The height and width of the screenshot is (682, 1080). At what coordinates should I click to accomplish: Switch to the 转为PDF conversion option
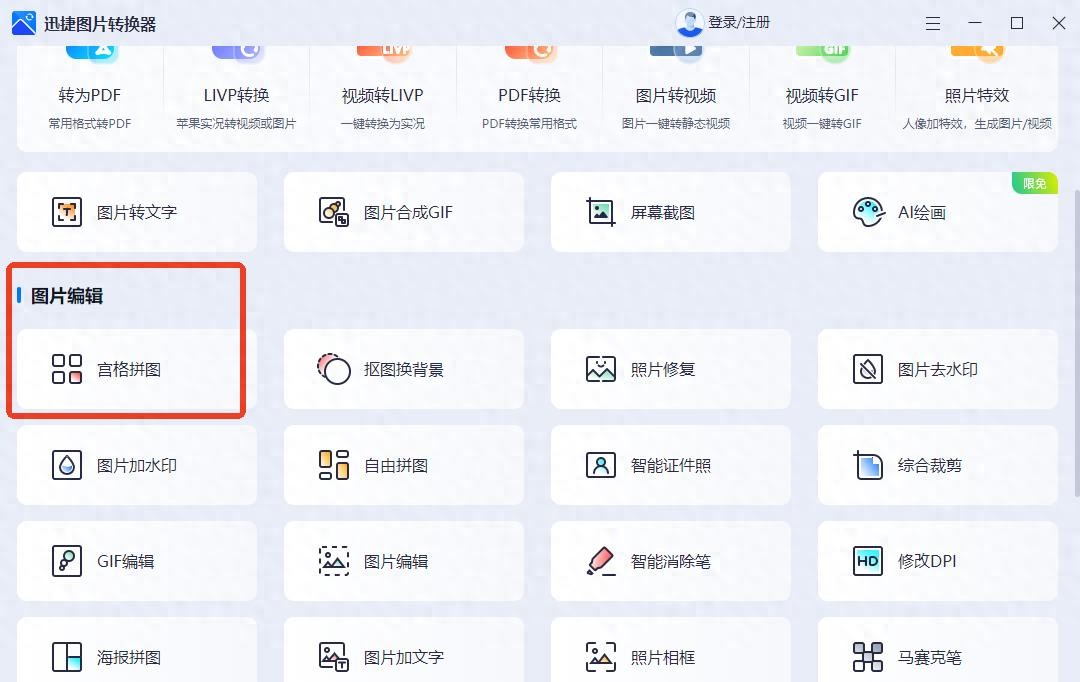(x=90, y=95)
